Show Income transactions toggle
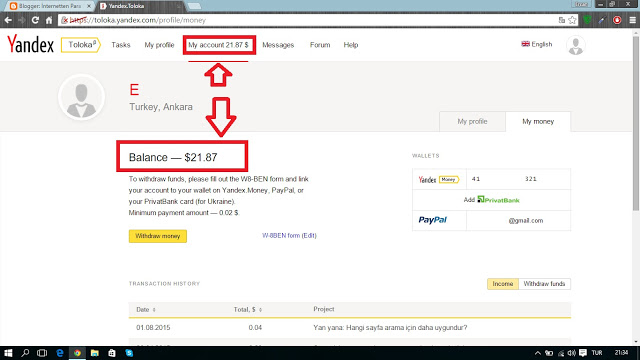Image resolution: width=640 pixels, height=360 pixels. [x=503, y=284]
